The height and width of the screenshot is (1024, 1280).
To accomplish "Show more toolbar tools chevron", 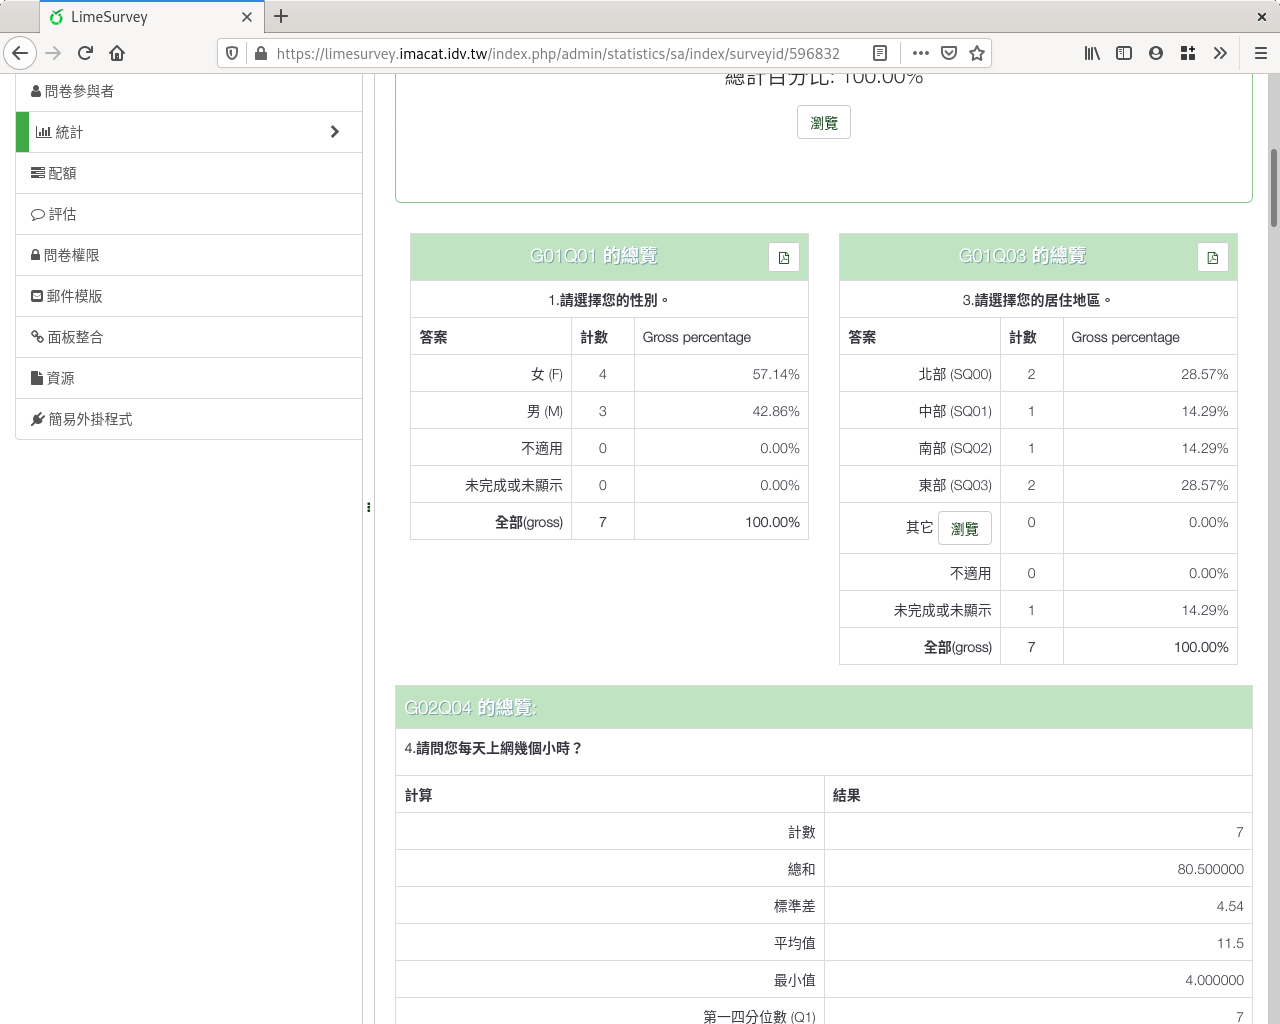I will (x=1220, y=53).
